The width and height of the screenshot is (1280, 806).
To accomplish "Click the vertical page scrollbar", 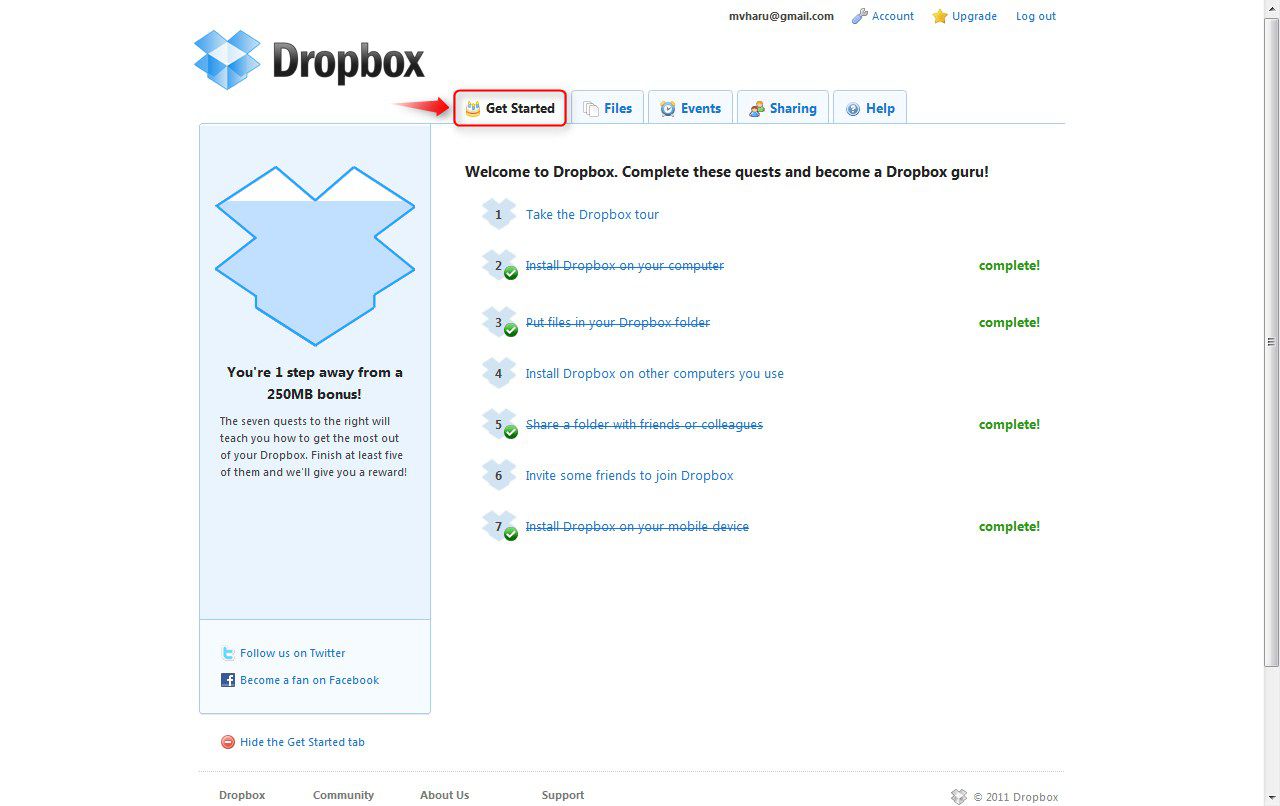I will pos(1272,341).
